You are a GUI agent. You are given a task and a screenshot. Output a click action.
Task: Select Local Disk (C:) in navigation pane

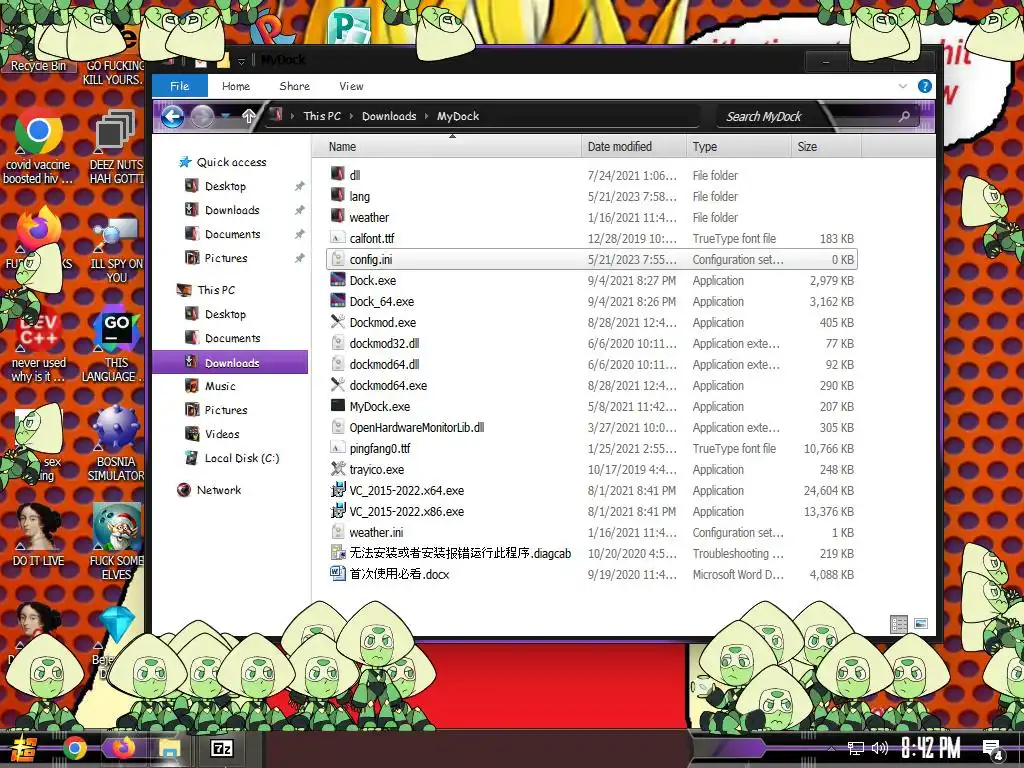coord(242,458)
